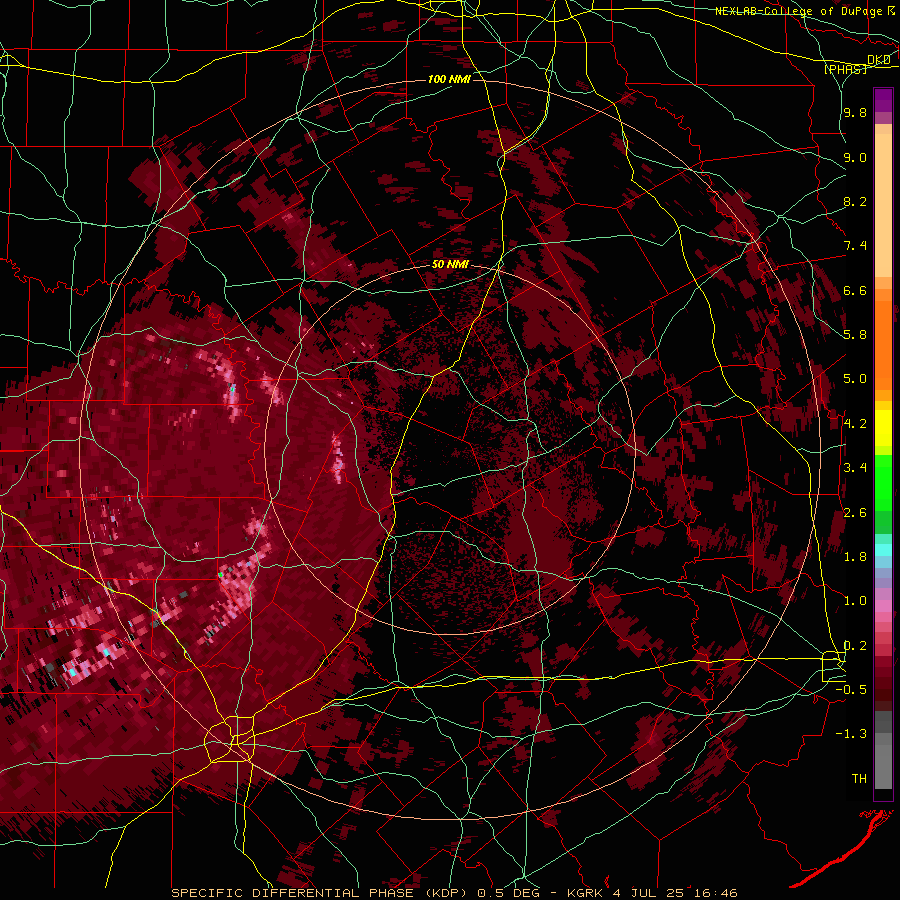The height and width of the screenshot is (900, 900).
Task: Pick the cyan swatch in the color bar
Action: (883, 549)
